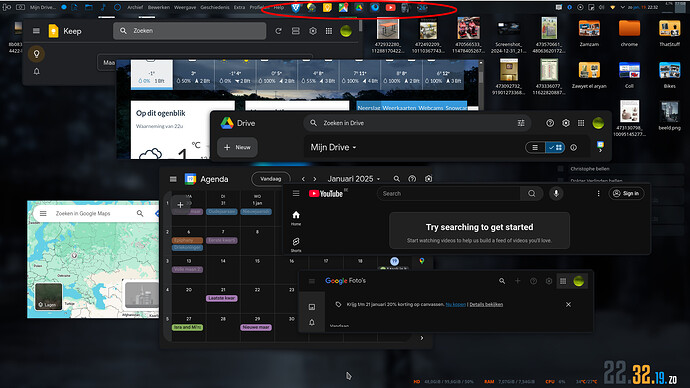Select the Notes lightbulb in Keep sidebar

tap(37, 54)
